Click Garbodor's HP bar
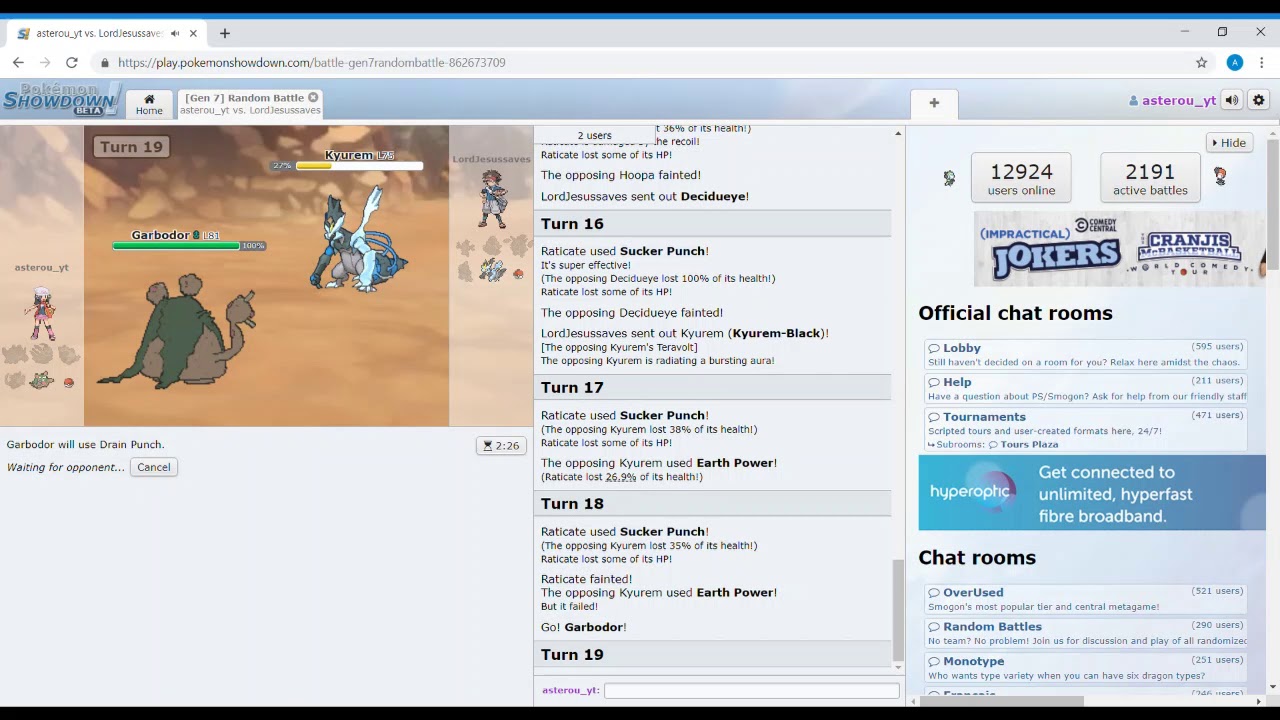The width and height of the screenshot is (1280, 720). pos(175,246)
